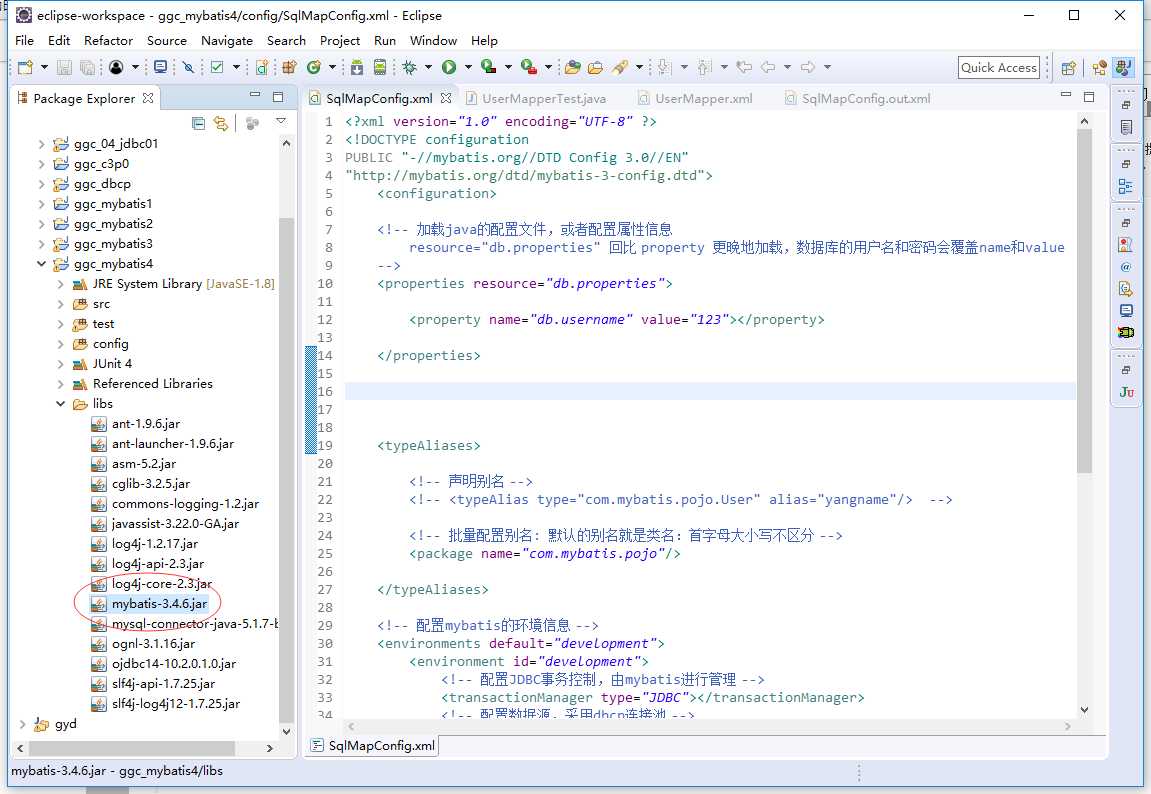Click the Last Edit Location icon
The height and width of the screenshot is (794, 1151).
744,68
